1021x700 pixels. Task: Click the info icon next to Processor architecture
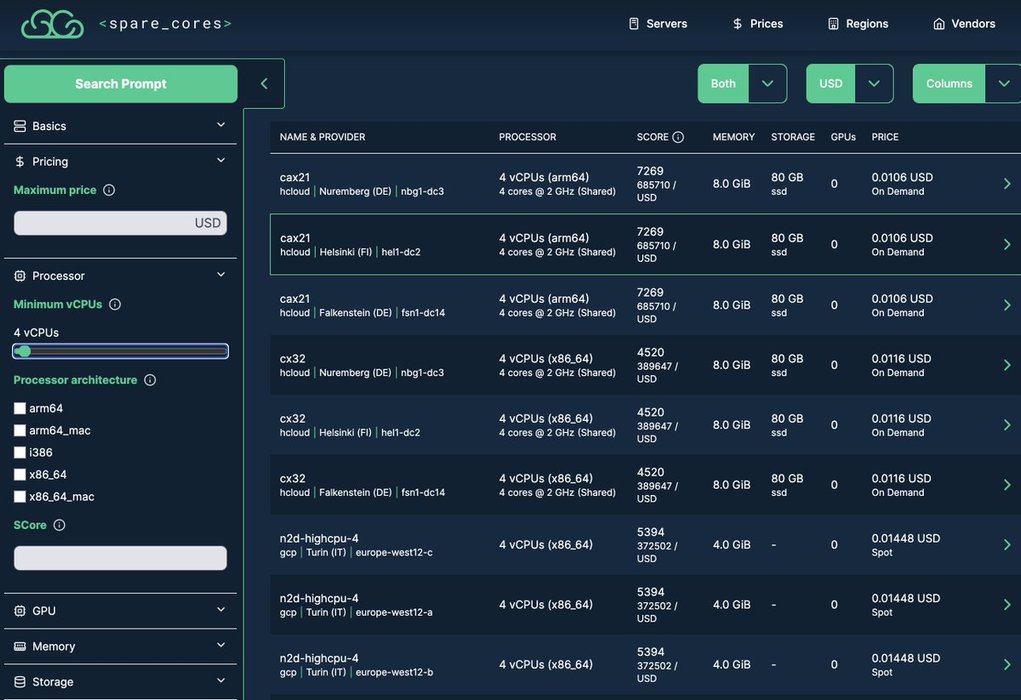[150, 380]
